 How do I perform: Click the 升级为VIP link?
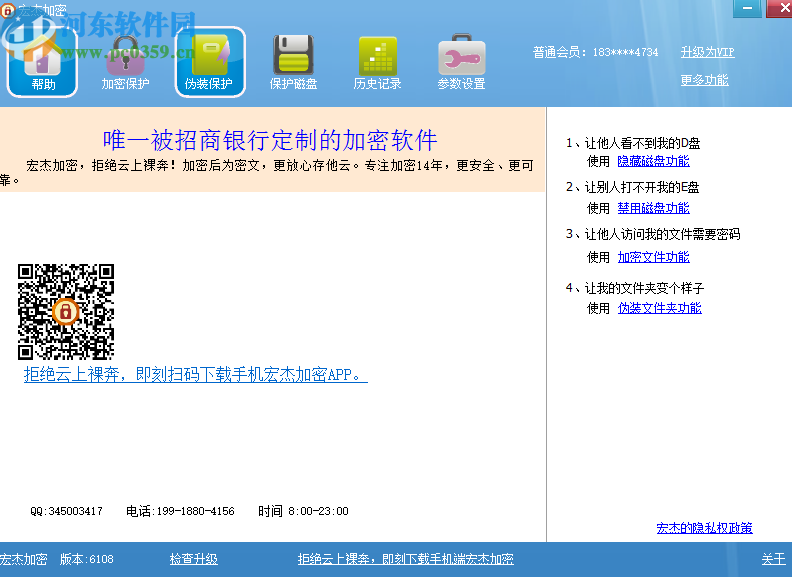coord(707,52)
